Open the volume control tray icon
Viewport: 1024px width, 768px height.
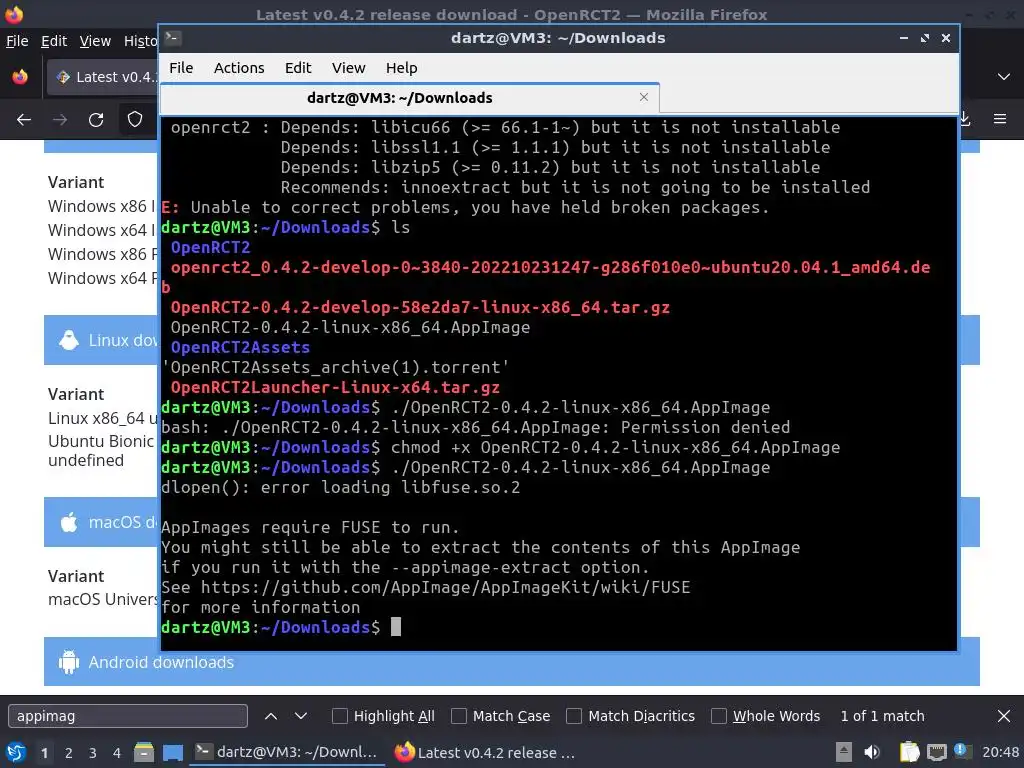[x=872, y=752]
